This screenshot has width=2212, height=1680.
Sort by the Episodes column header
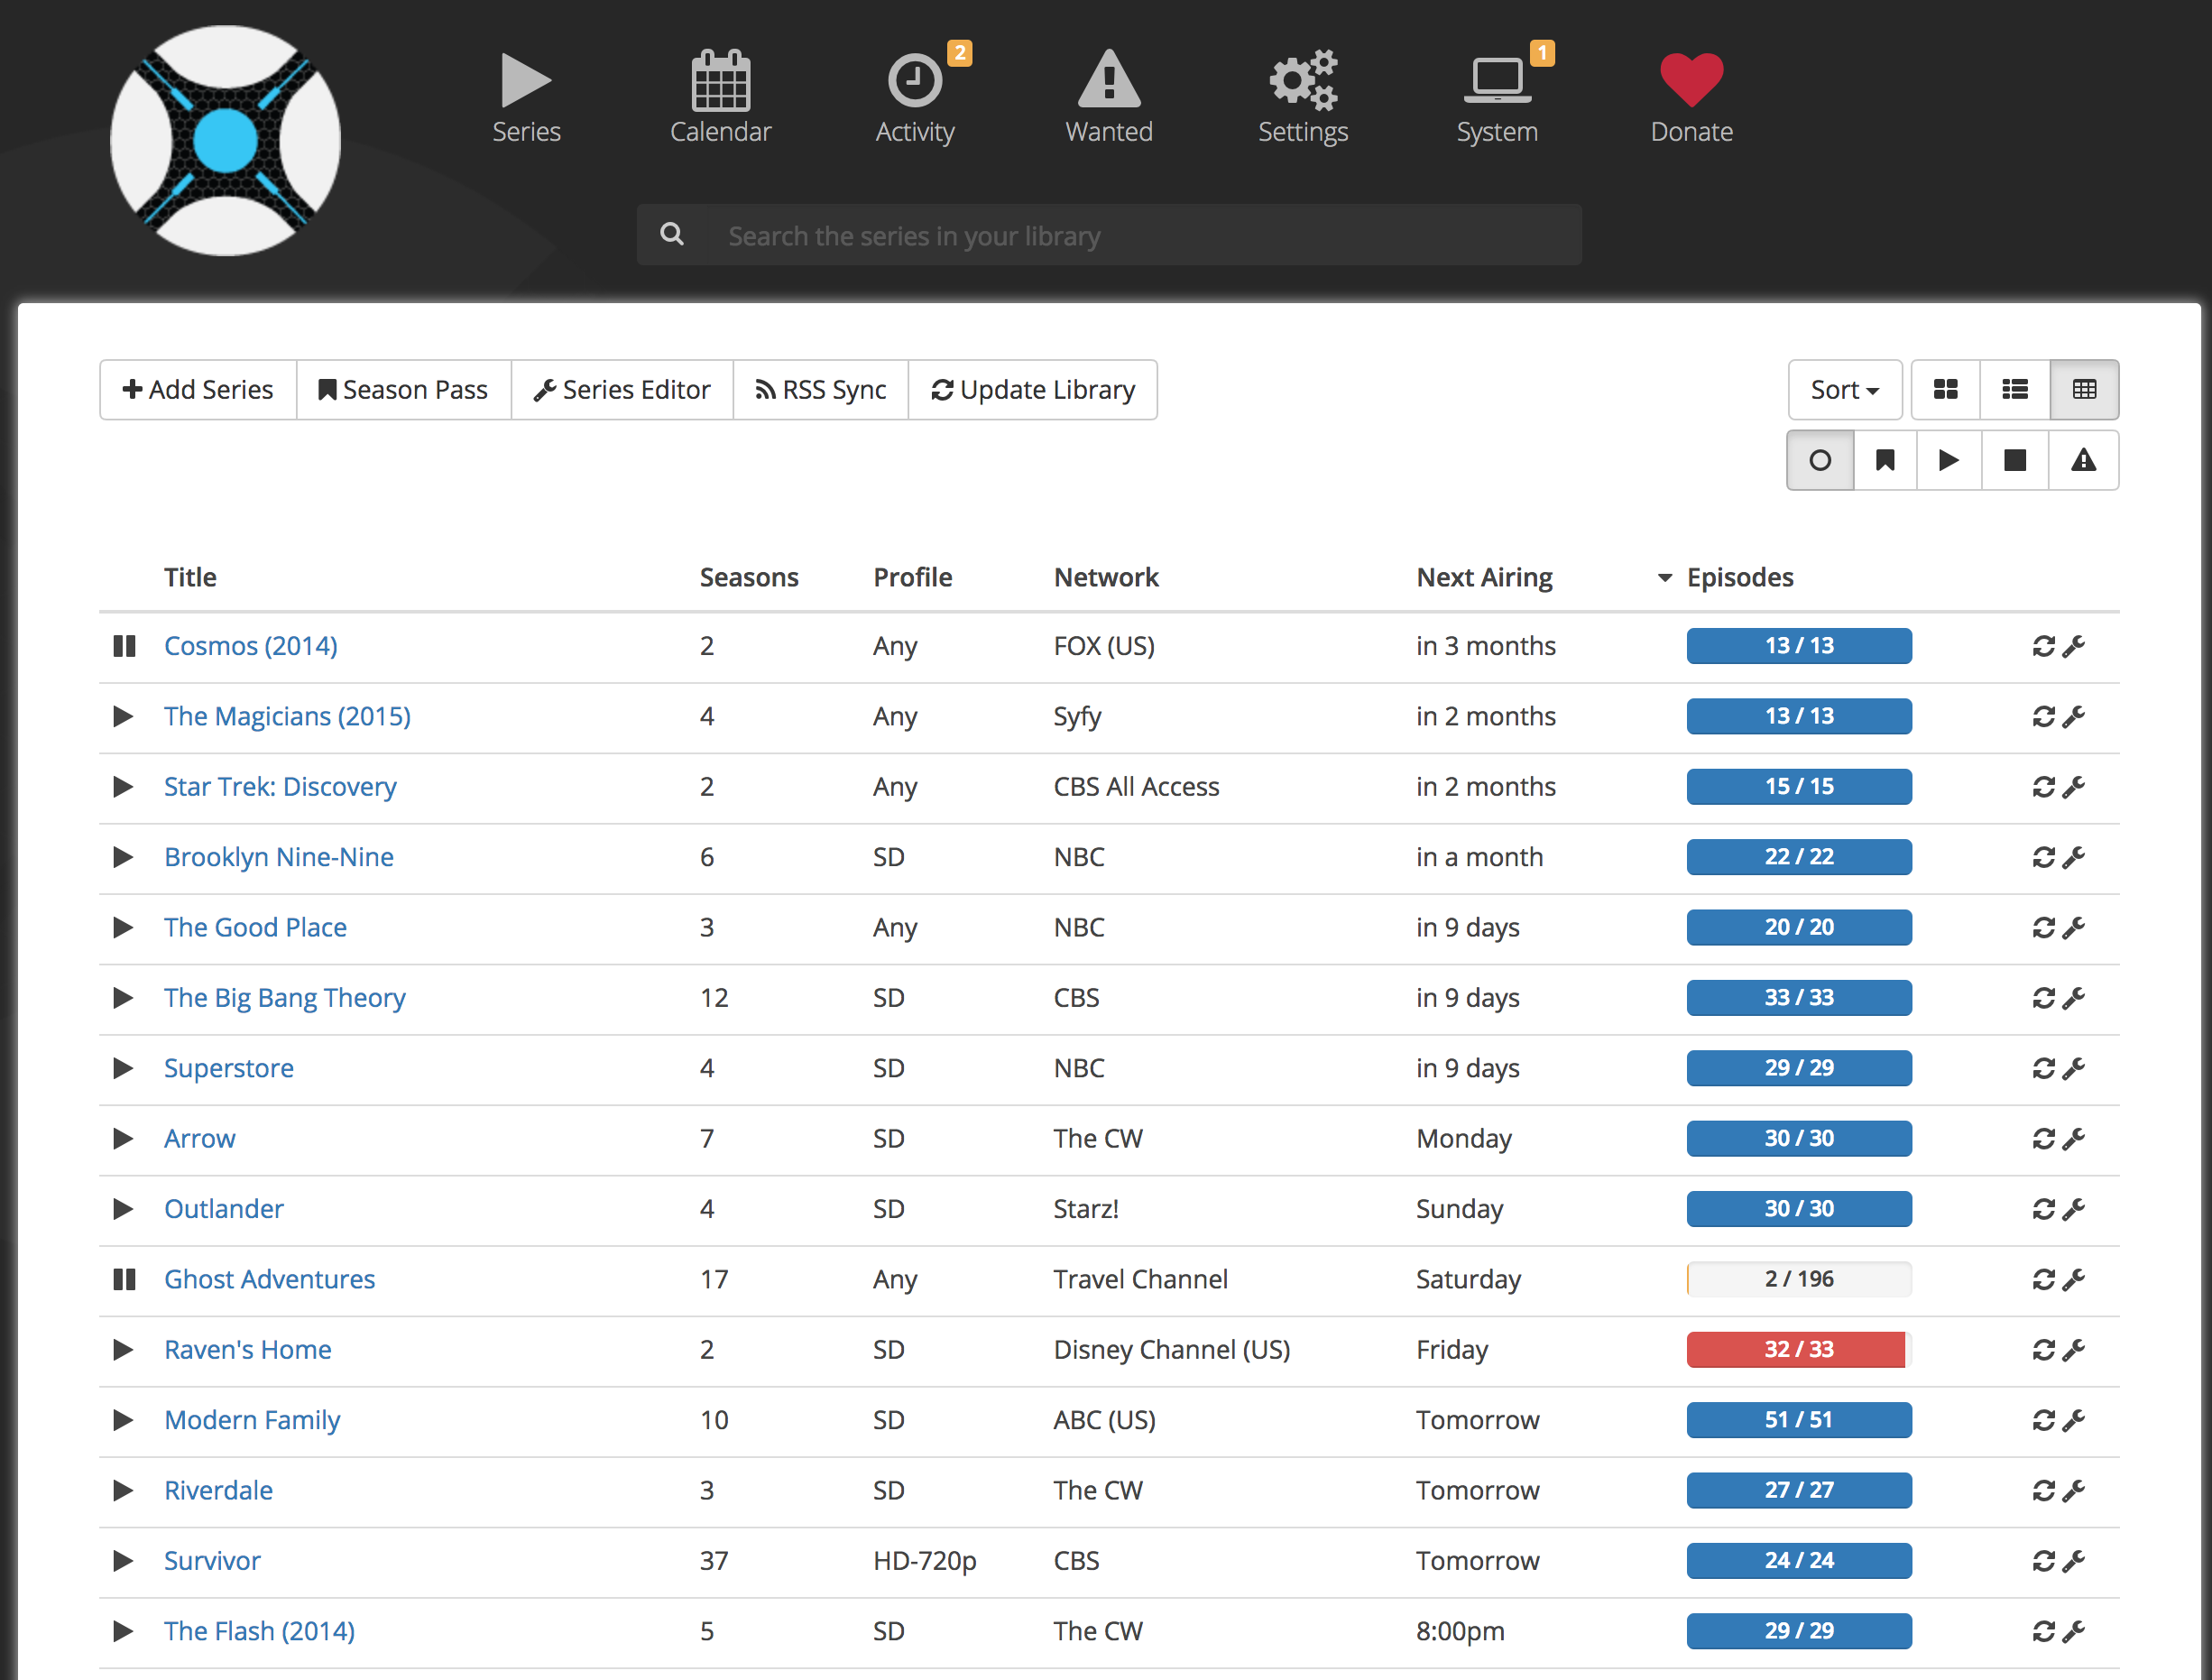(1739, 577)
